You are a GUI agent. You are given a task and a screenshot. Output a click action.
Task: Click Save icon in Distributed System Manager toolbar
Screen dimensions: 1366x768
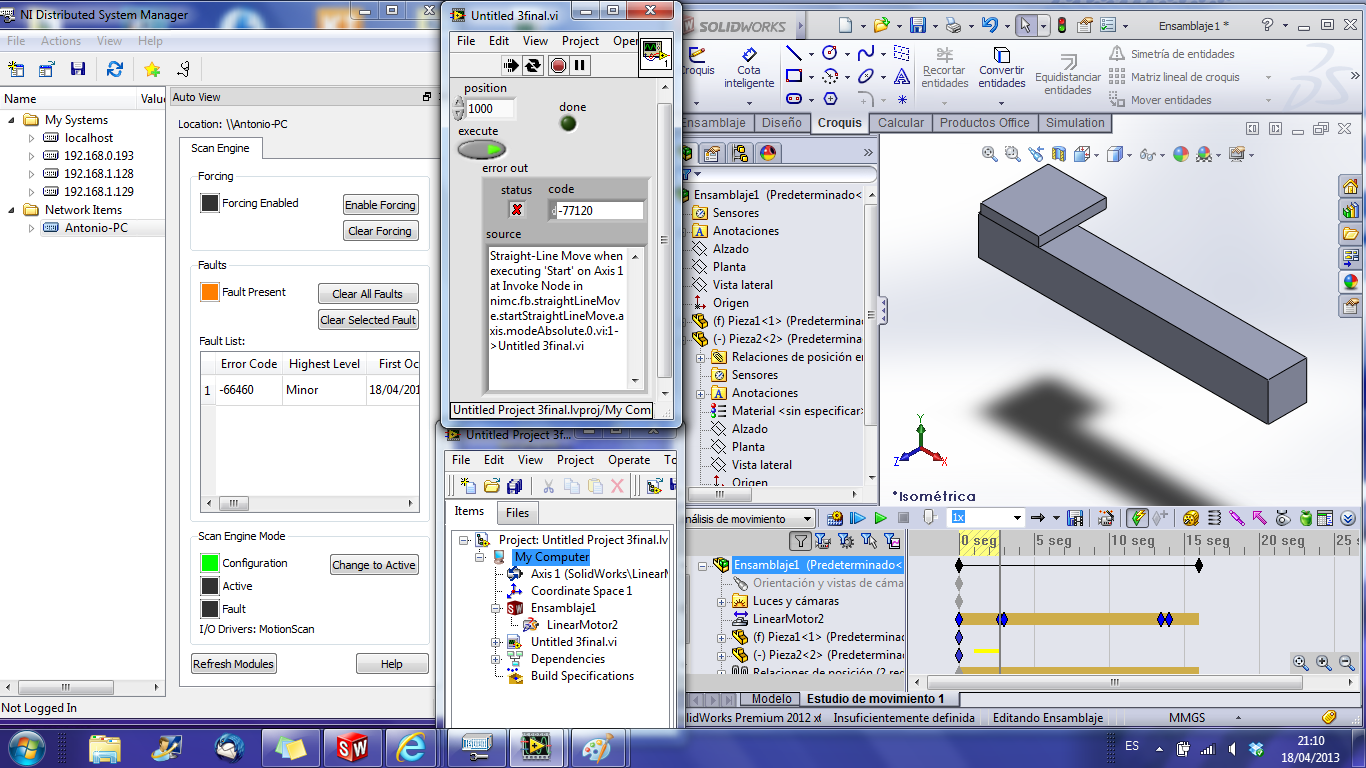point(77,69)
